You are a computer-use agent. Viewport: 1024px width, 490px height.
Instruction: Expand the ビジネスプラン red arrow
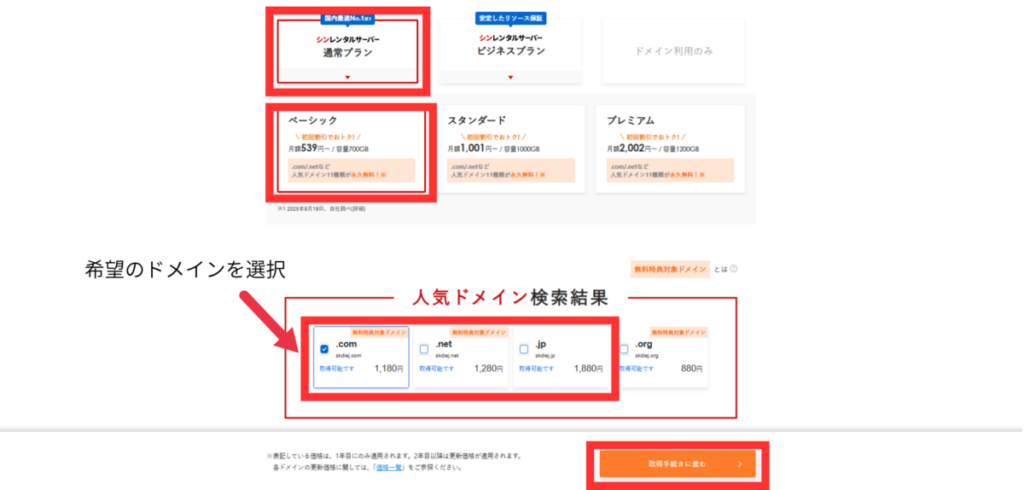(510, 76)
